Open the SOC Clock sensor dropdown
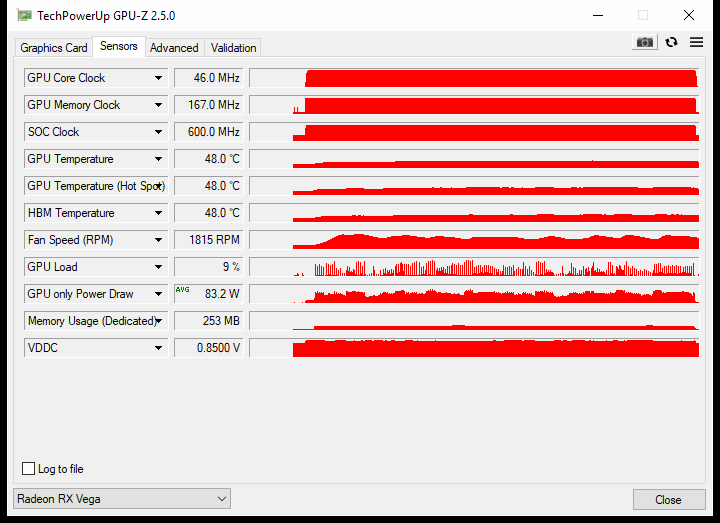The width and height of the screenshot is (720, 523). (x=96, y=132)
